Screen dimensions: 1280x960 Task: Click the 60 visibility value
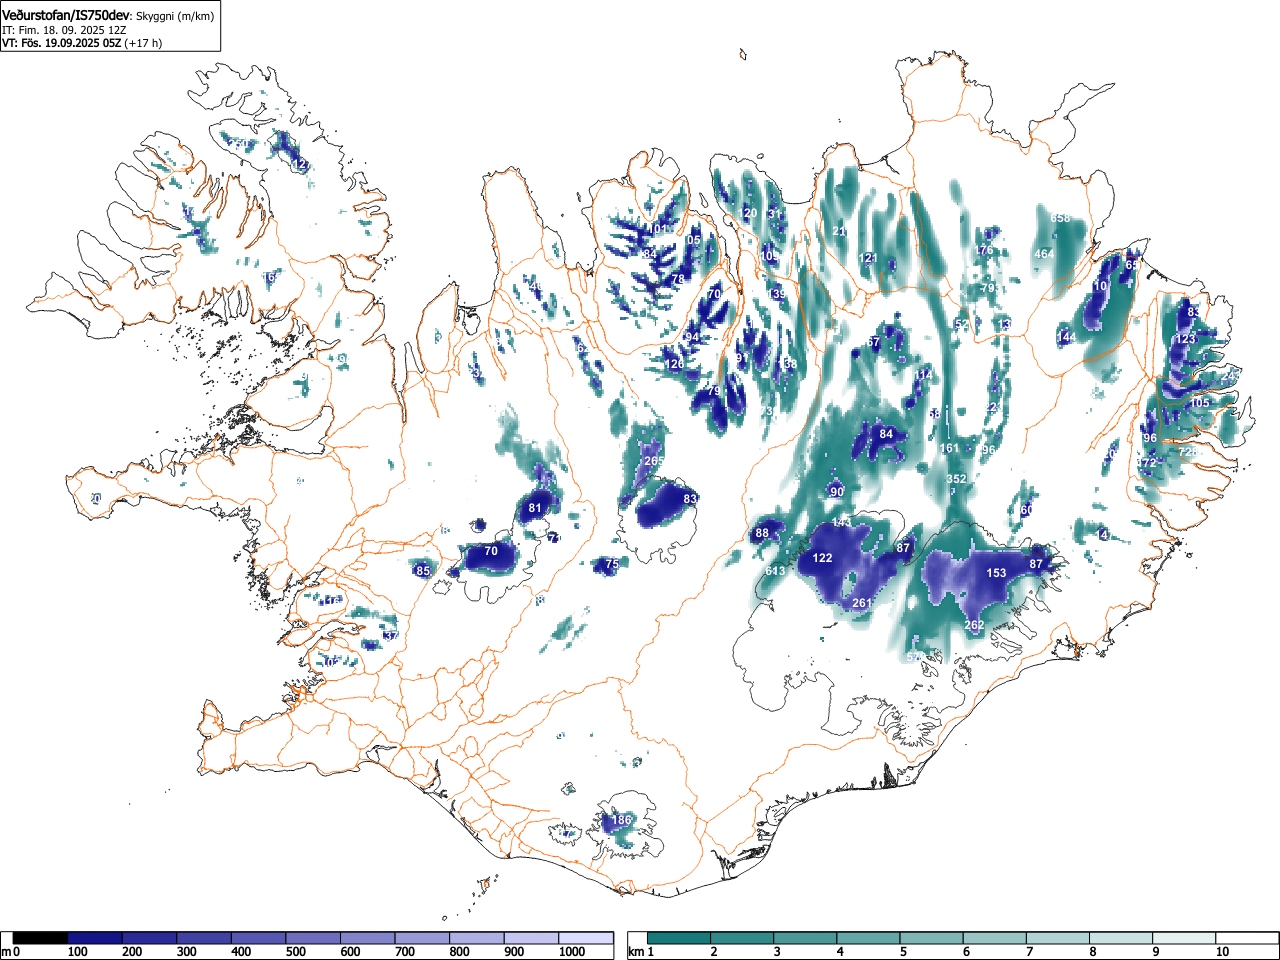click(x=1026, y=510)
